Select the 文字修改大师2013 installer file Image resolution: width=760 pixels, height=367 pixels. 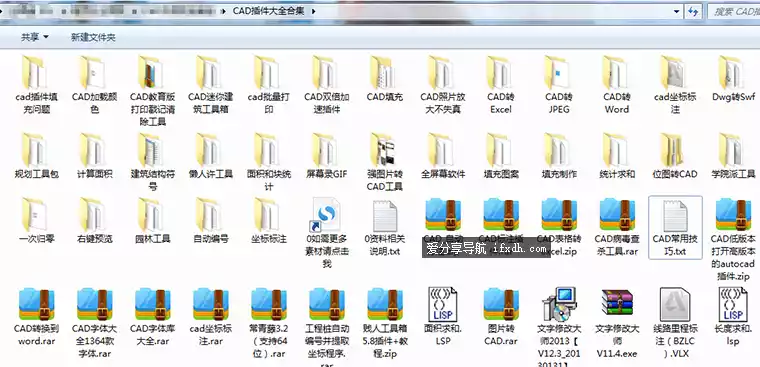(559, 327)
